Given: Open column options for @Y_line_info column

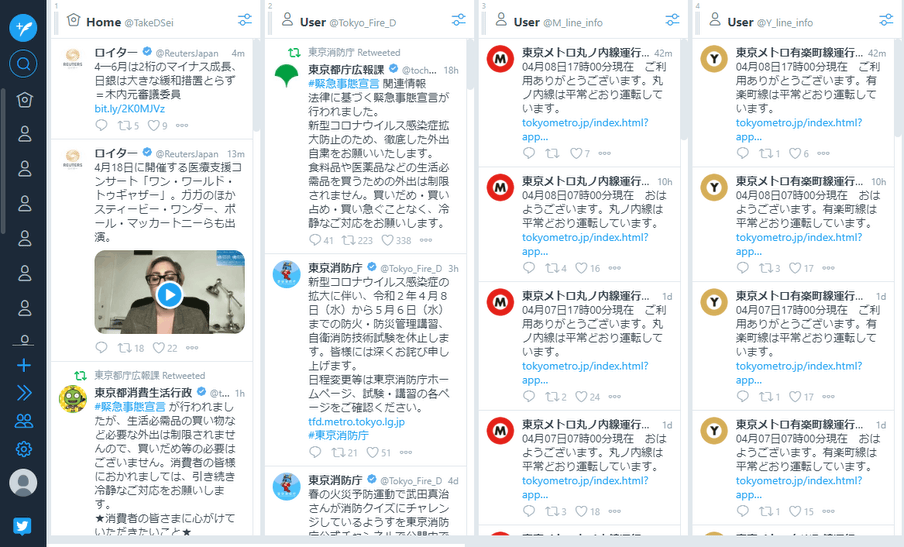Looking at the screenshot, I should pos(886,20).
